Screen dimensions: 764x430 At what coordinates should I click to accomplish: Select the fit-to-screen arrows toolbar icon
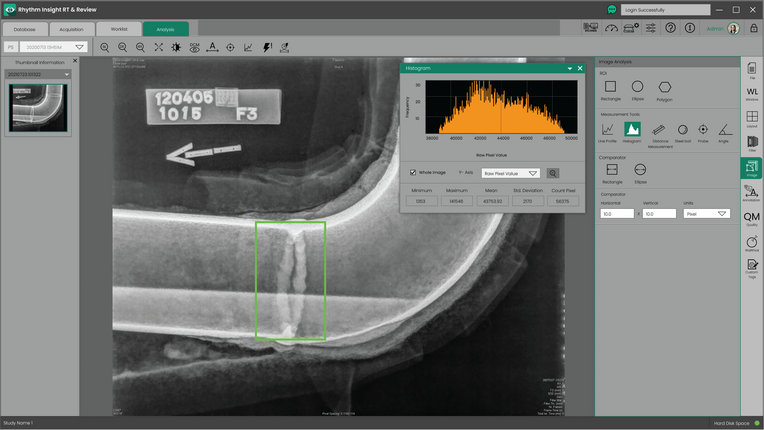158,47
